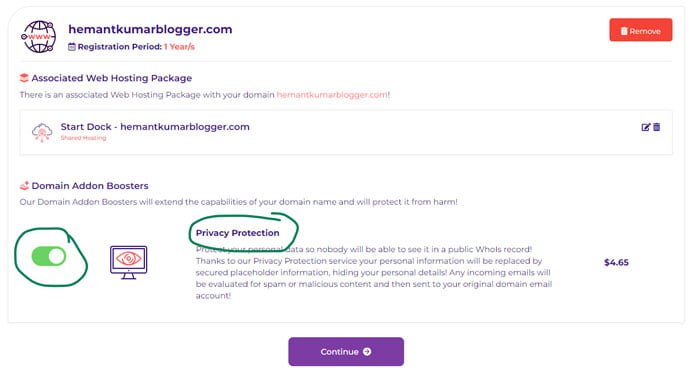Viewport: 700px width, 374px height.
Task: Open the pink hemantkumarblogger.com domain link
Action: pyautogui.click(x=332, y=95)
